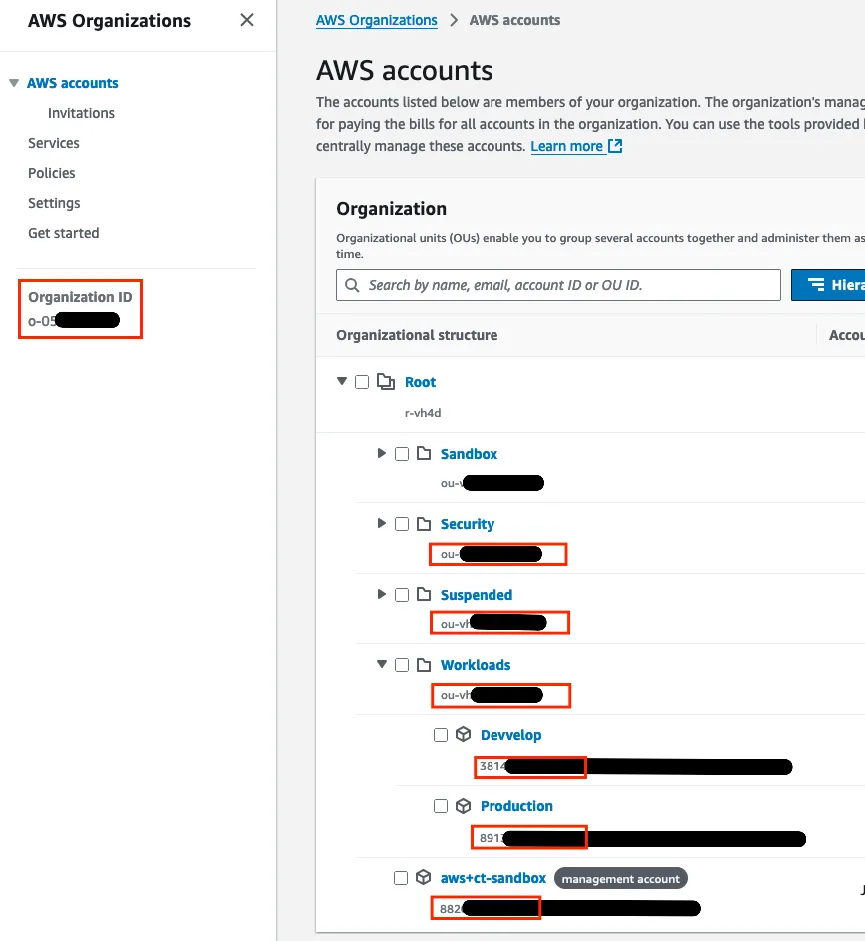This screenshot has height=941, width=865.
Task: Click the account icon beside Devvelop
Action: click(x=462, y=734)
